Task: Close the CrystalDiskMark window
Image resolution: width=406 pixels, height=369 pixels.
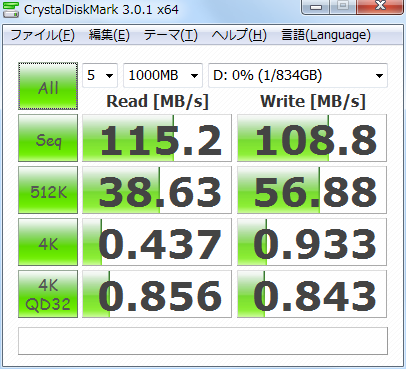Action: (x=380, y=7)
